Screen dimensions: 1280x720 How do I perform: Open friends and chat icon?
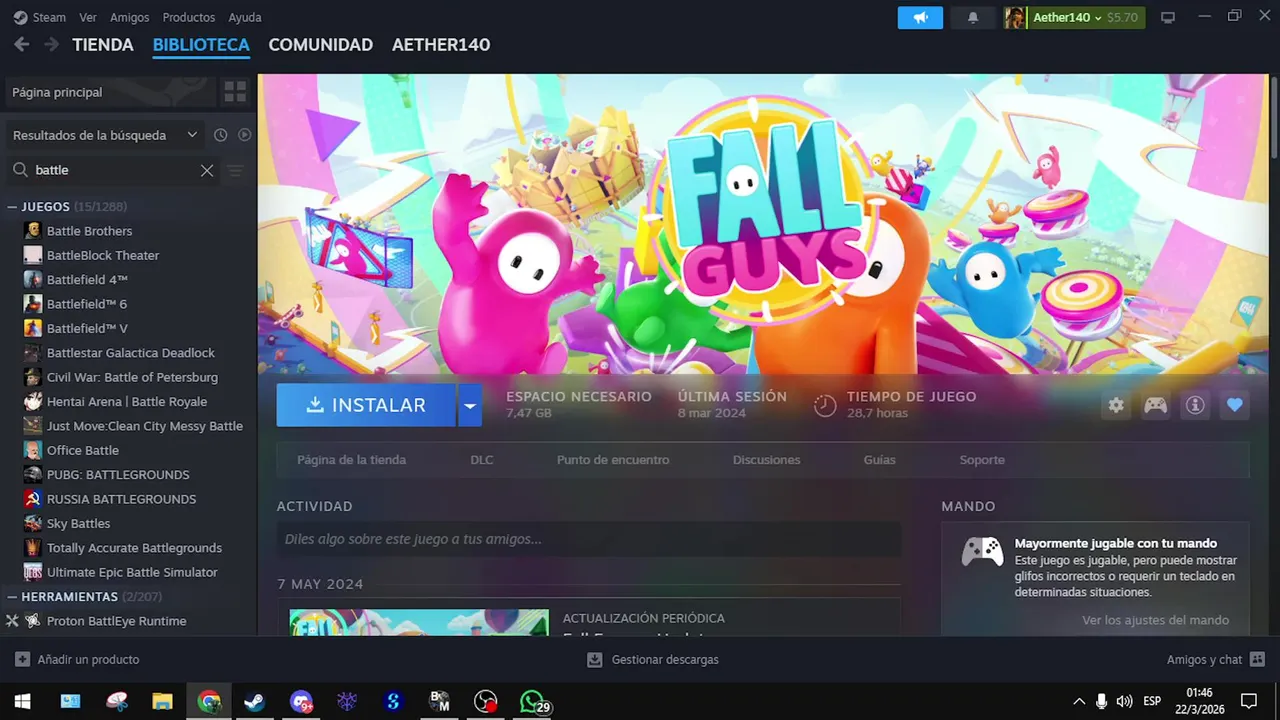click(1258, 660)
